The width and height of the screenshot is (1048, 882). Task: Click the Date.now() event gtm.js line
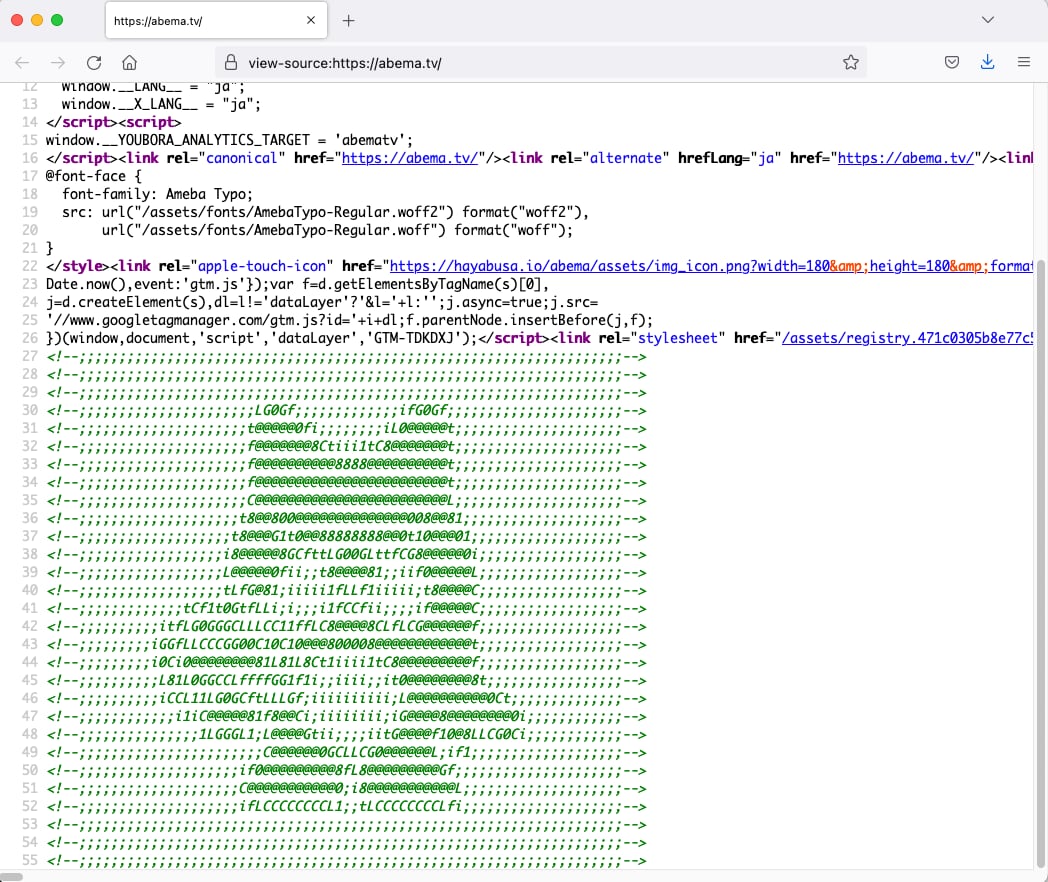point(297,284)
